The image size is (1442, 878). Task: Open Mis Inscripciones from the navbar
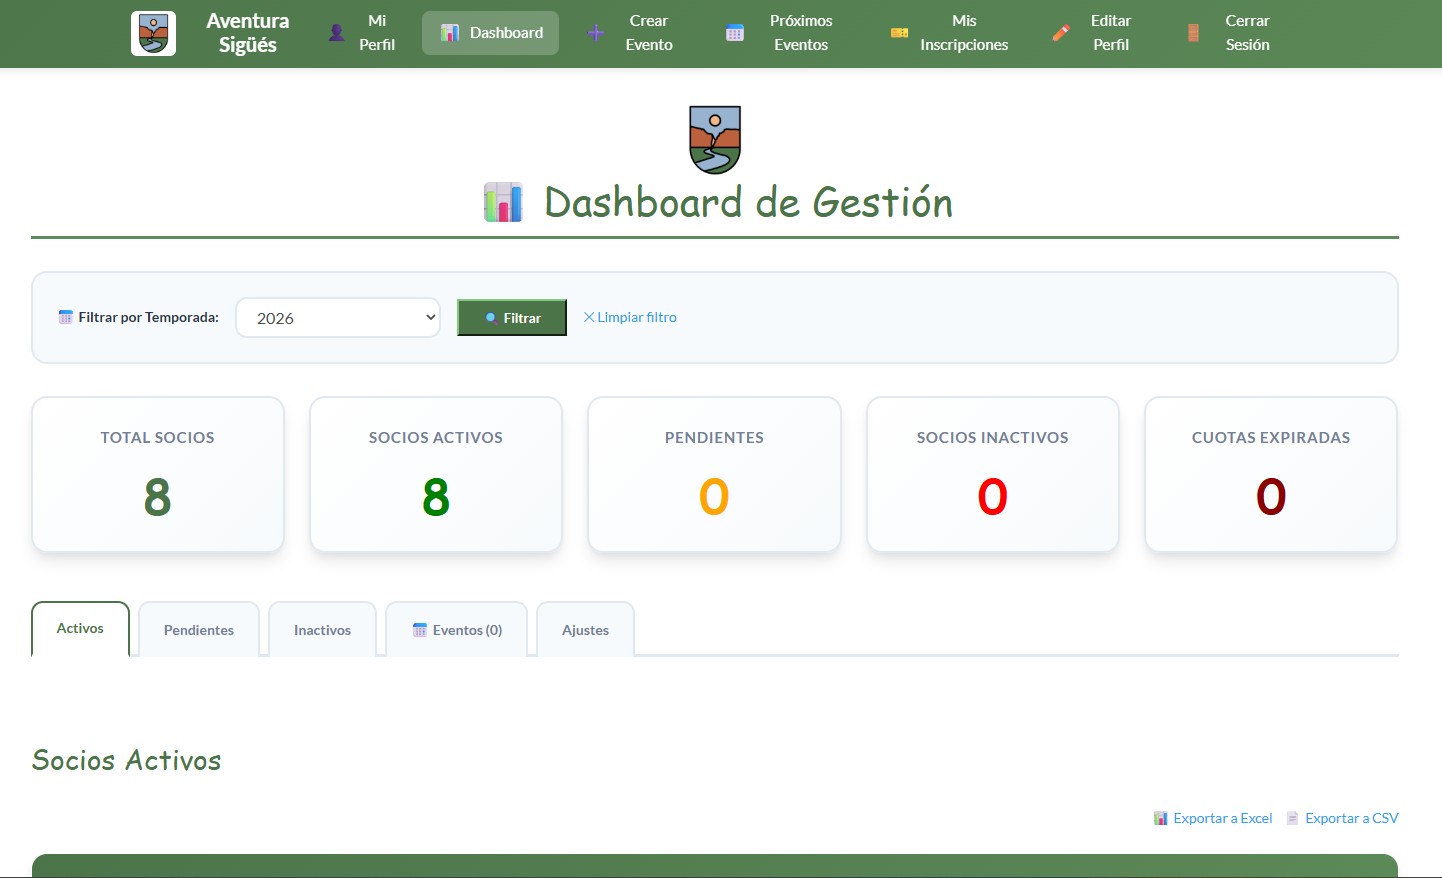[x=949, y=33]
